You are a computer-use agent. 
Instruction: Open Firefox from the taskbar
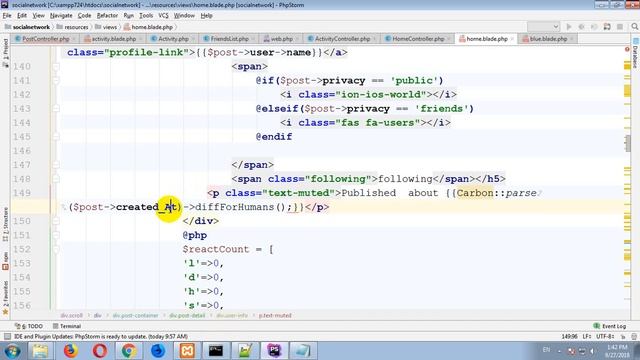(70, 351)
